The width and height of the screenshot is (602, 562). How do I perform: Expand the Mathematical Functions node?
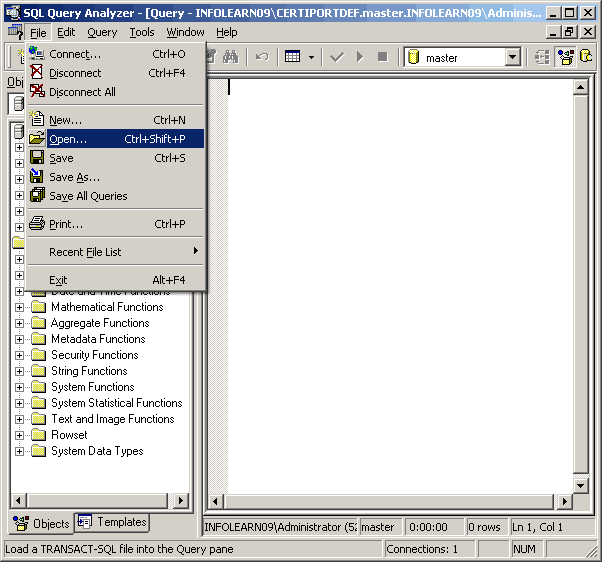[x=19, y=307]
